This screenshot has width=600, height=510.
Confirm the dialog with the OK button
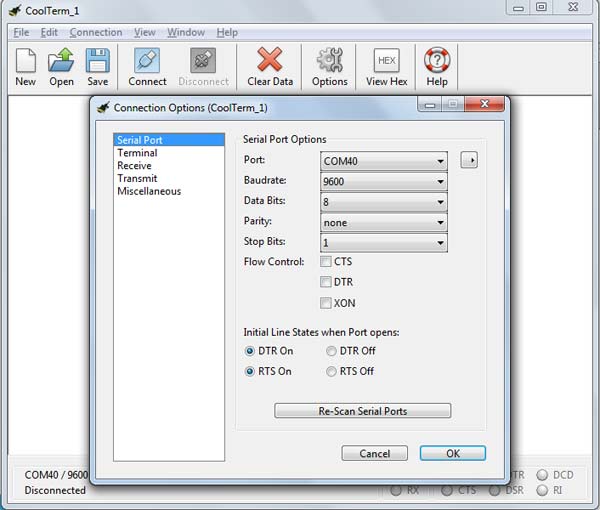452,453
